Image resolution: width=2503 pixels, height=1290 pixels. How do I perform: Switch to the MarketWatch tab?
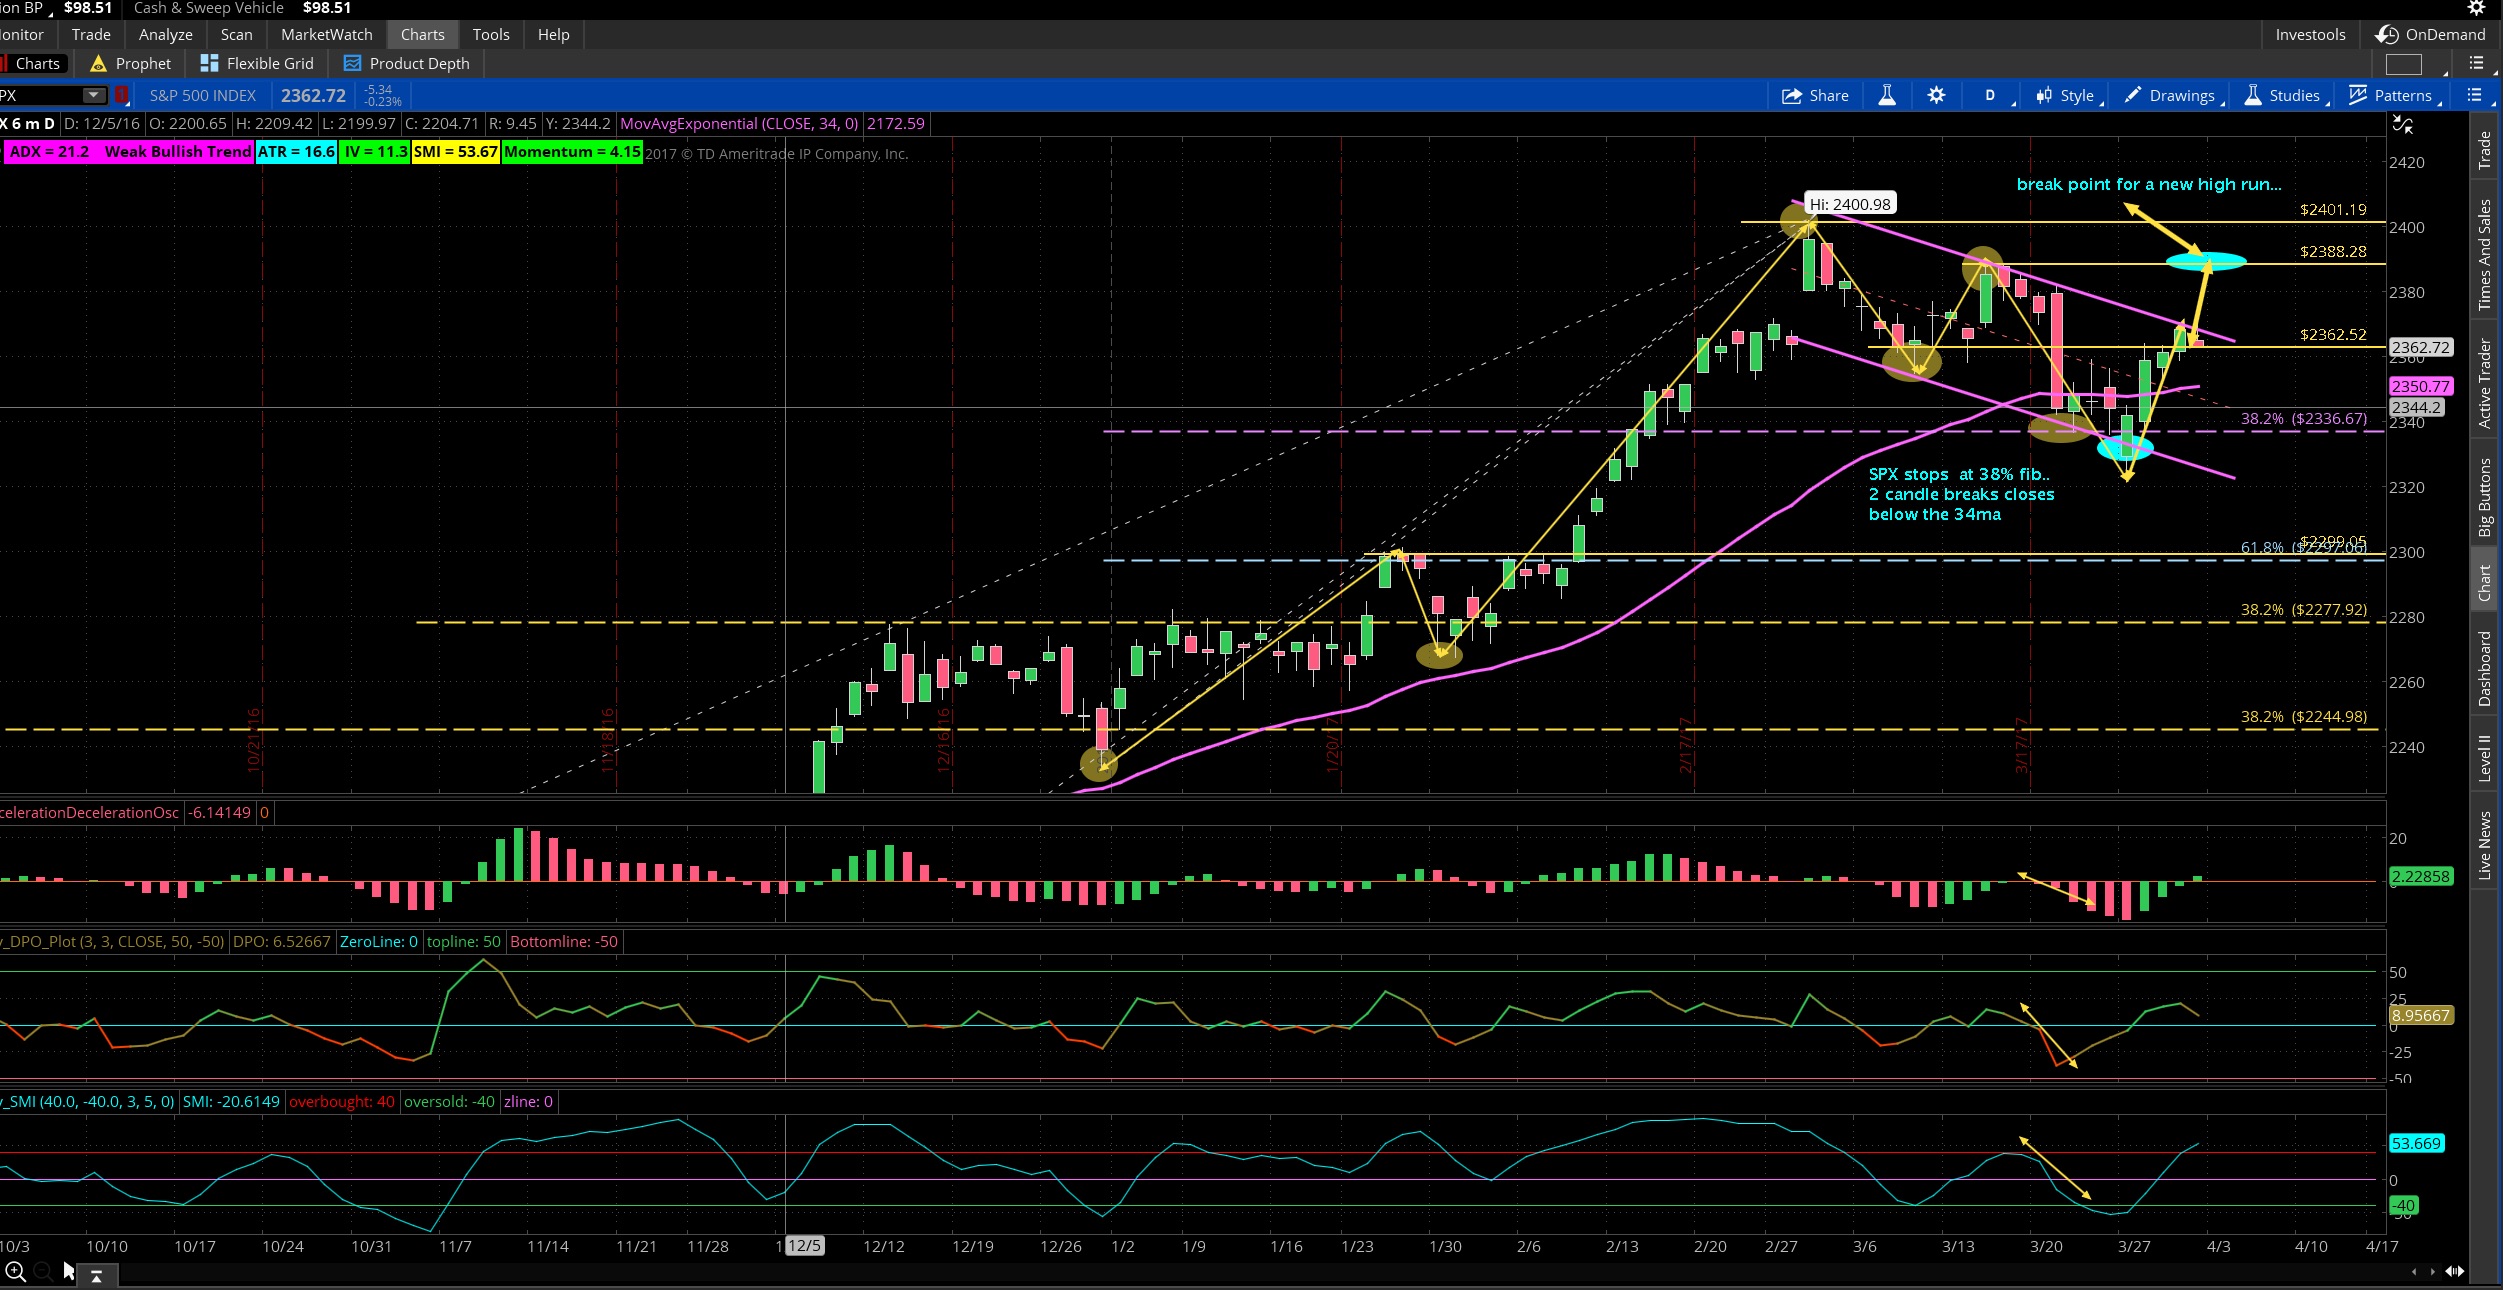tap(326, 35)
